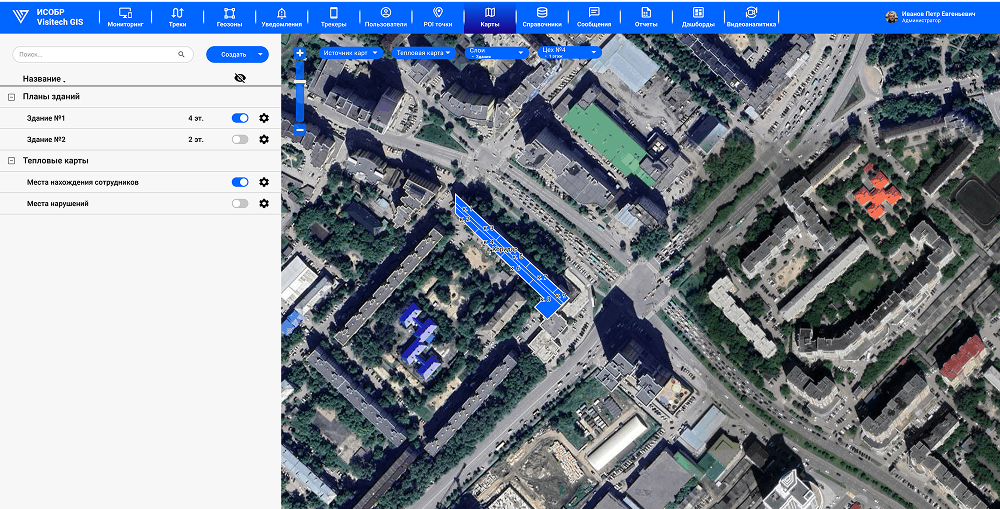Switch to the Отчеты tab
The height and width of the screenshot is (509, 1000).
coord(646,17)
